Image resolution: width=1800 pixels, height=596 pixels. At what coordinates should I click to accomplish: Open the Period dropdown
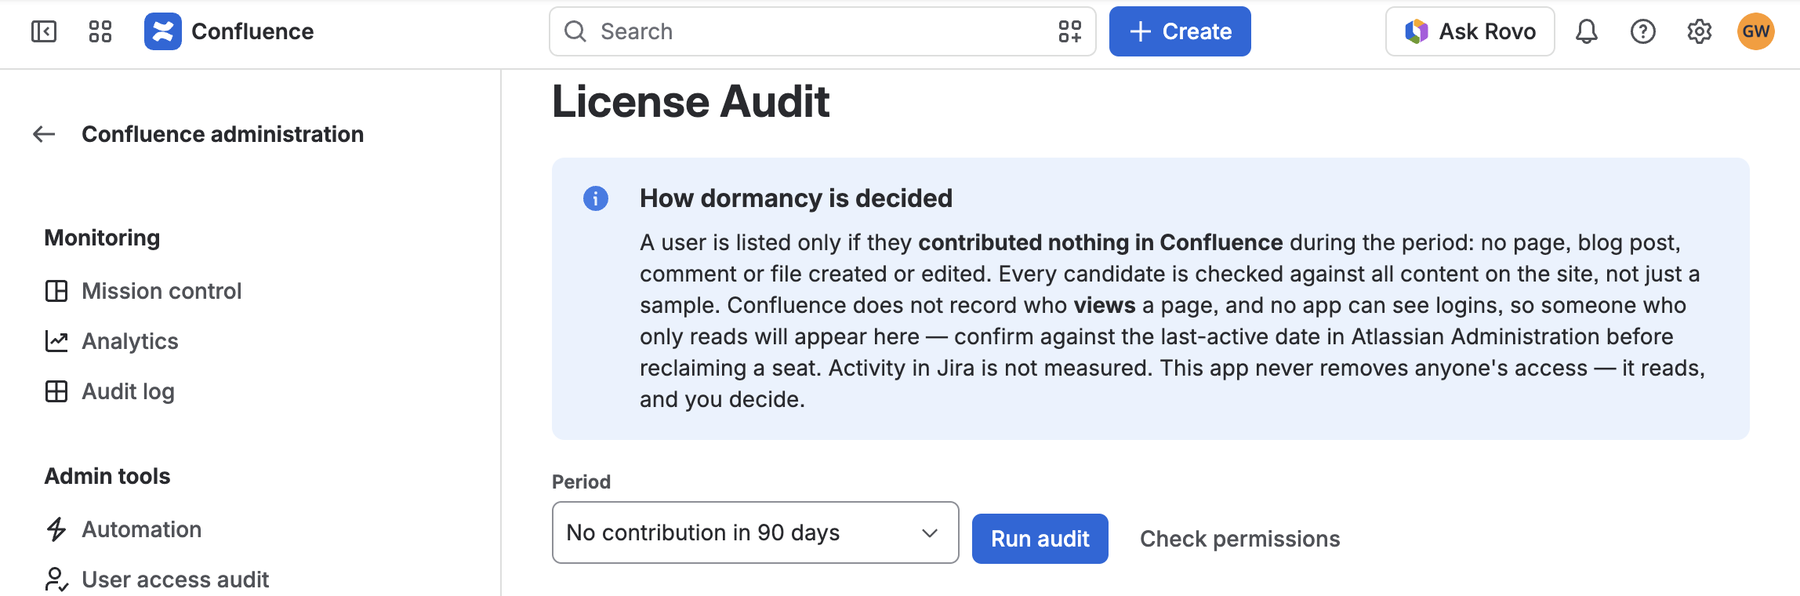755,532
